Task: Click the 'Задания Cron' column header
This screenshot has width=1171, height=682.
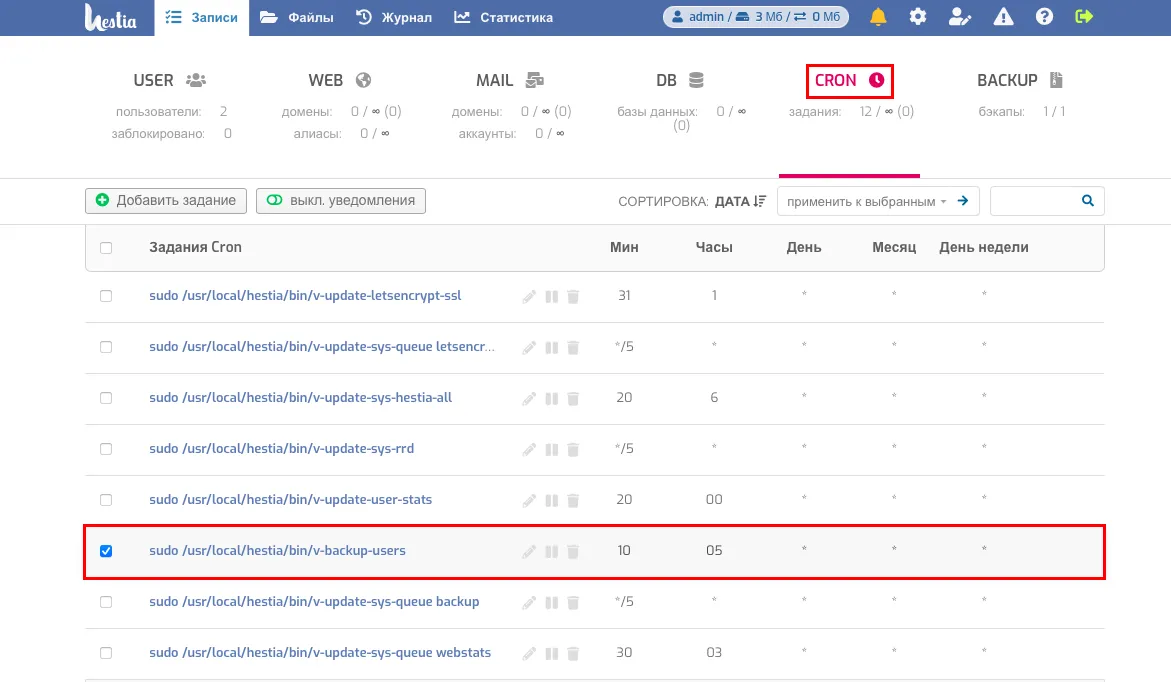Action: (x=195, y=247)
